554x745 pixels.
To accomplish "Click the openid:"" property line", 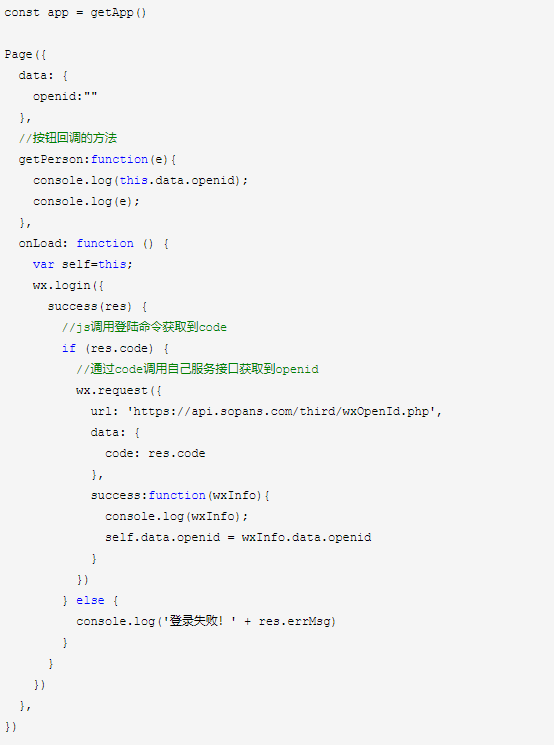I will tap(65, 96).
